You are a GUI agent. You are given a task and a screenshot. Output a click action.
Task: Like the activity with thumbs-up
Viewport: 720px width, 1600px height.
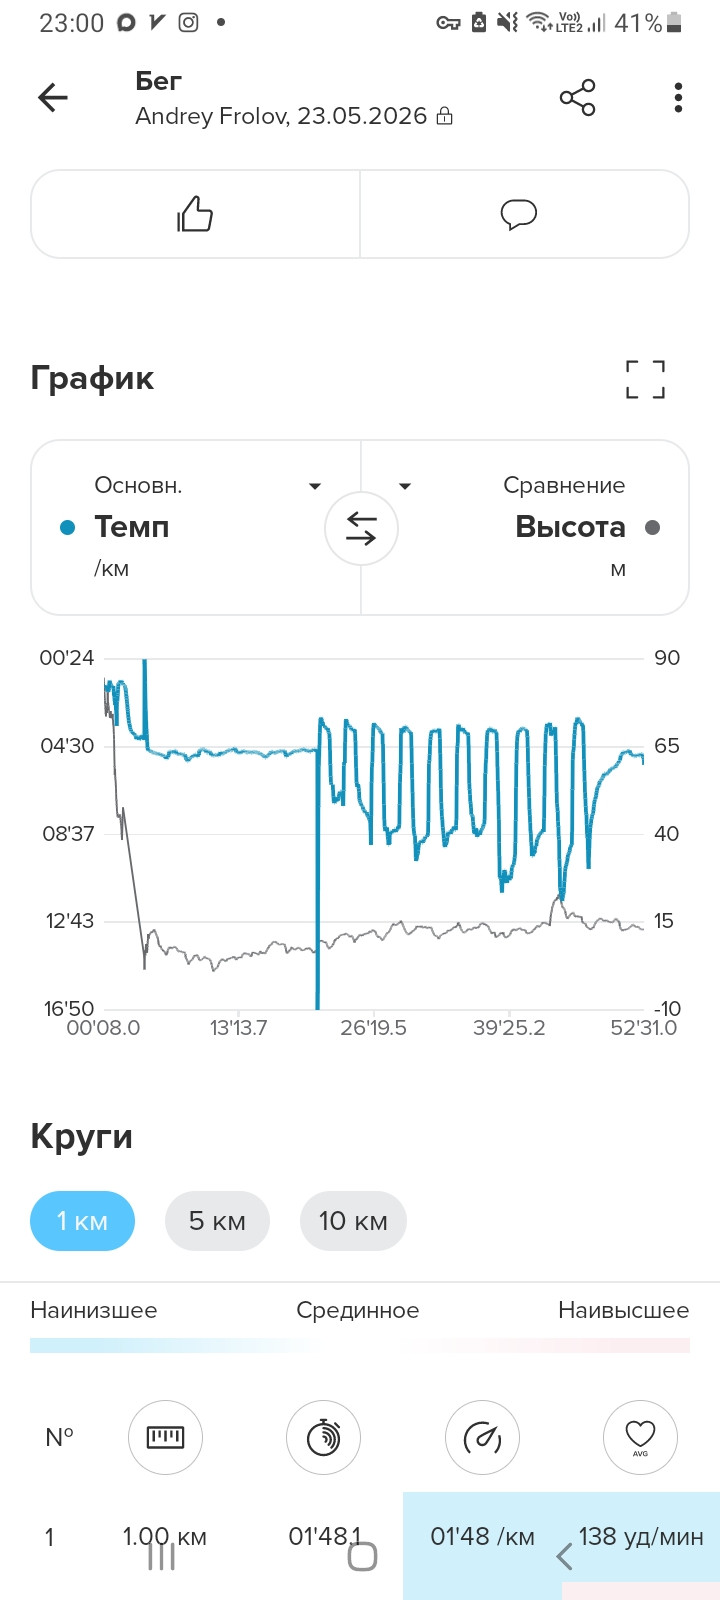click(195, 214)
